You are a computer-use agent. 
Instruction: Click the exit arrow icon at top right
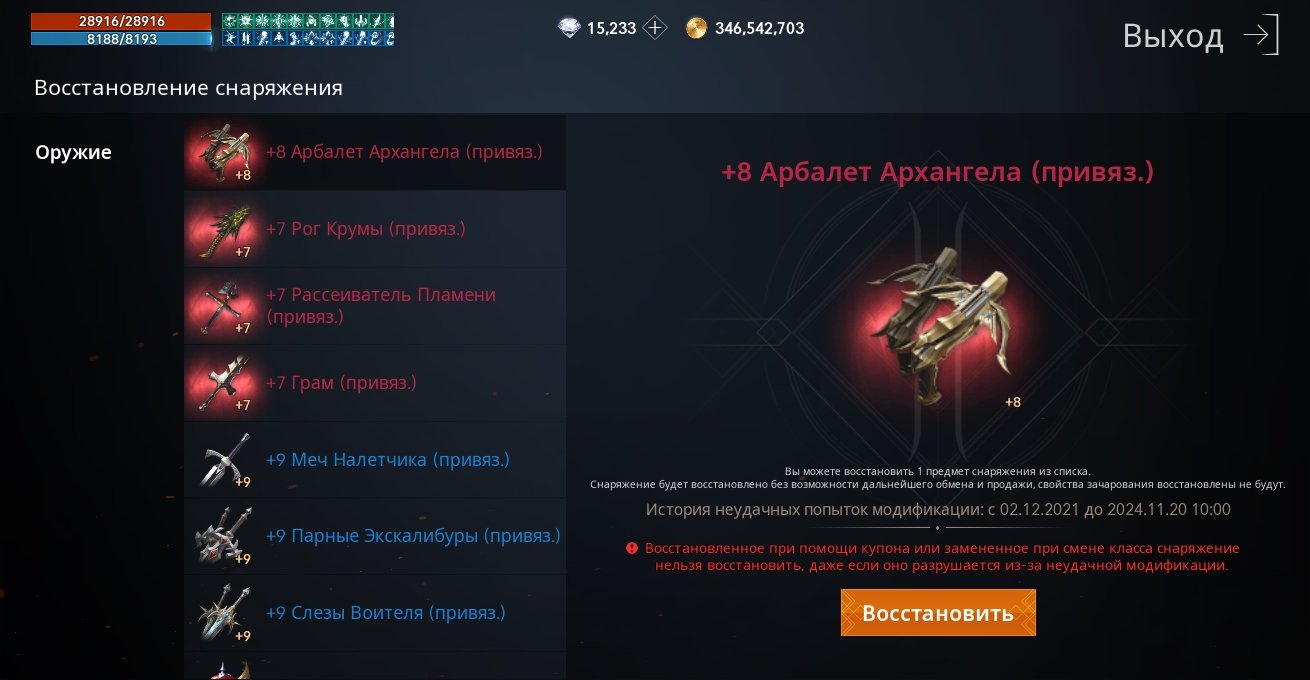point(1261,35)
